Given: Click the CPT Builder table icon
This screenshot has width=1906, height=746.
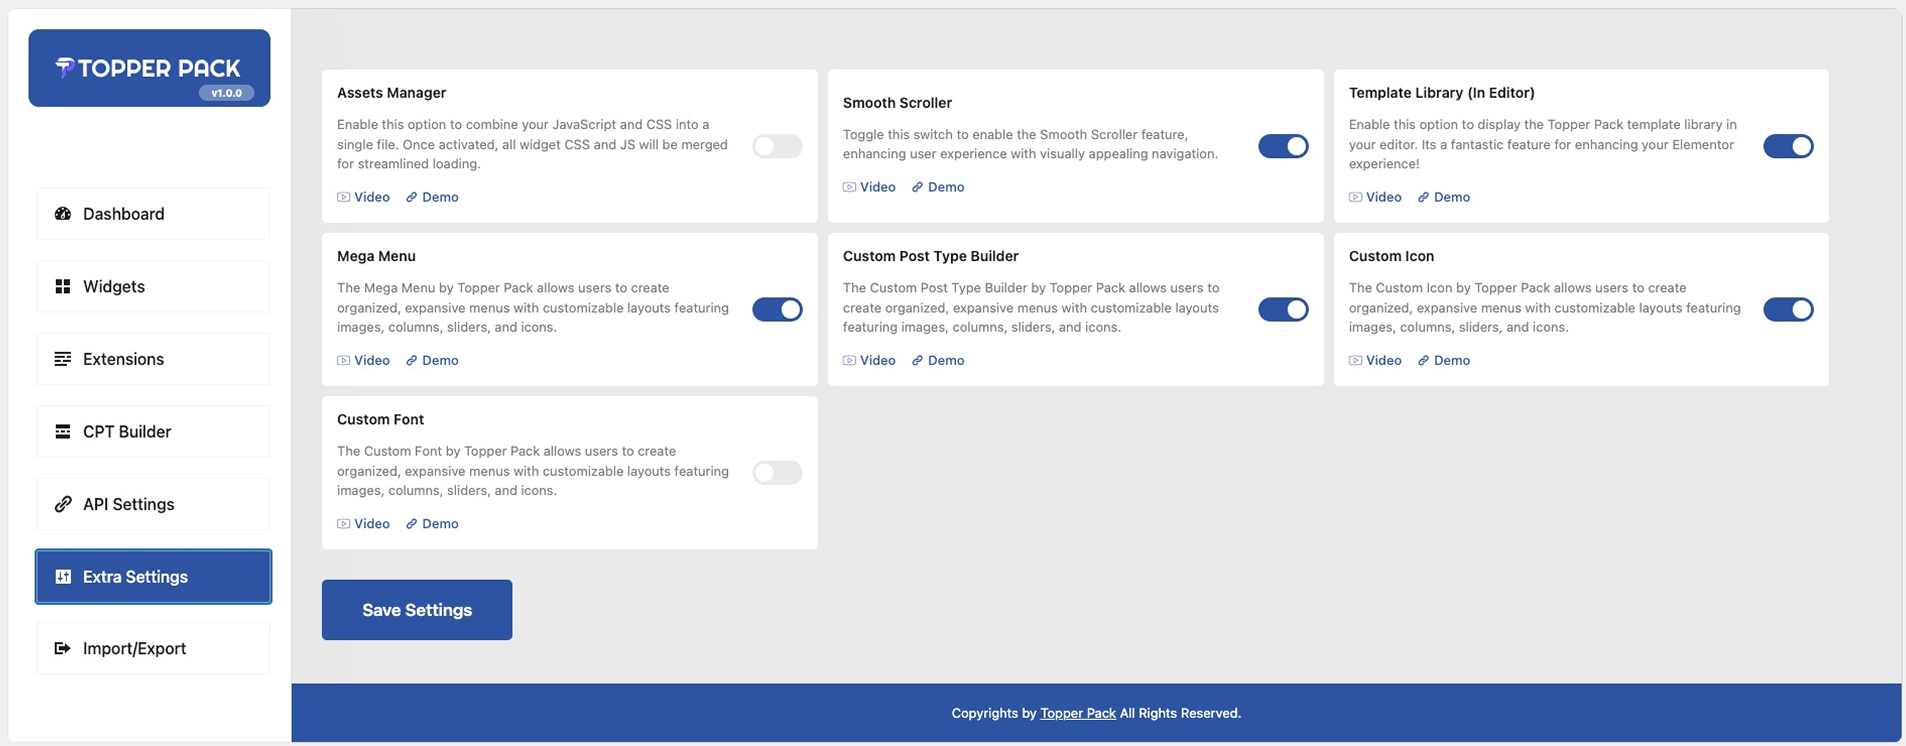Looking at the screenshot, I should click(63, 432).
